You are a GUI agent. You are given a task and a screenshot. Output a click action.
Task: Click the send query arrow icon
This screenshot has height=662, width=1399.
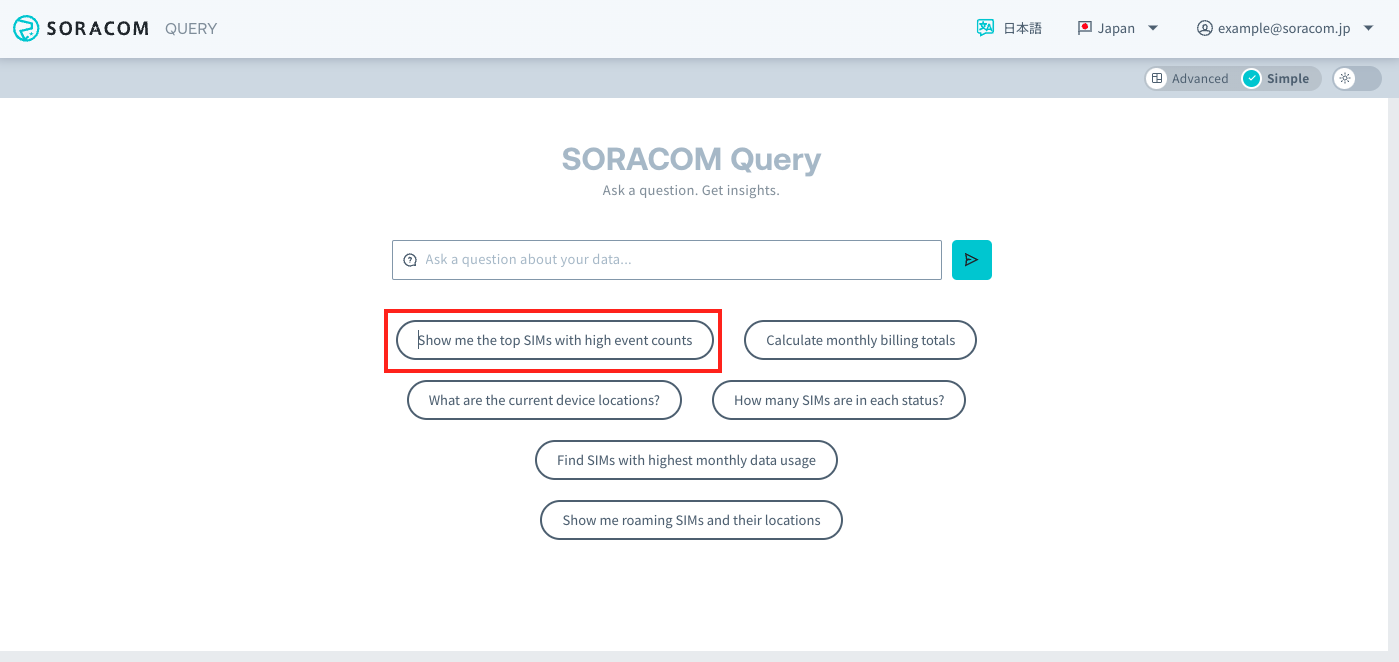tap(971, 259)
